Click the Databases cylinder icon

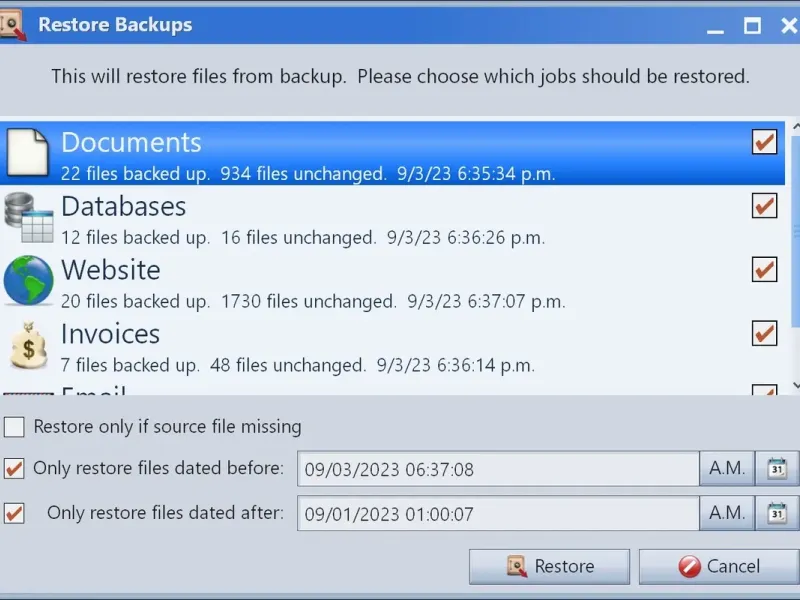(x=28, y=218)
